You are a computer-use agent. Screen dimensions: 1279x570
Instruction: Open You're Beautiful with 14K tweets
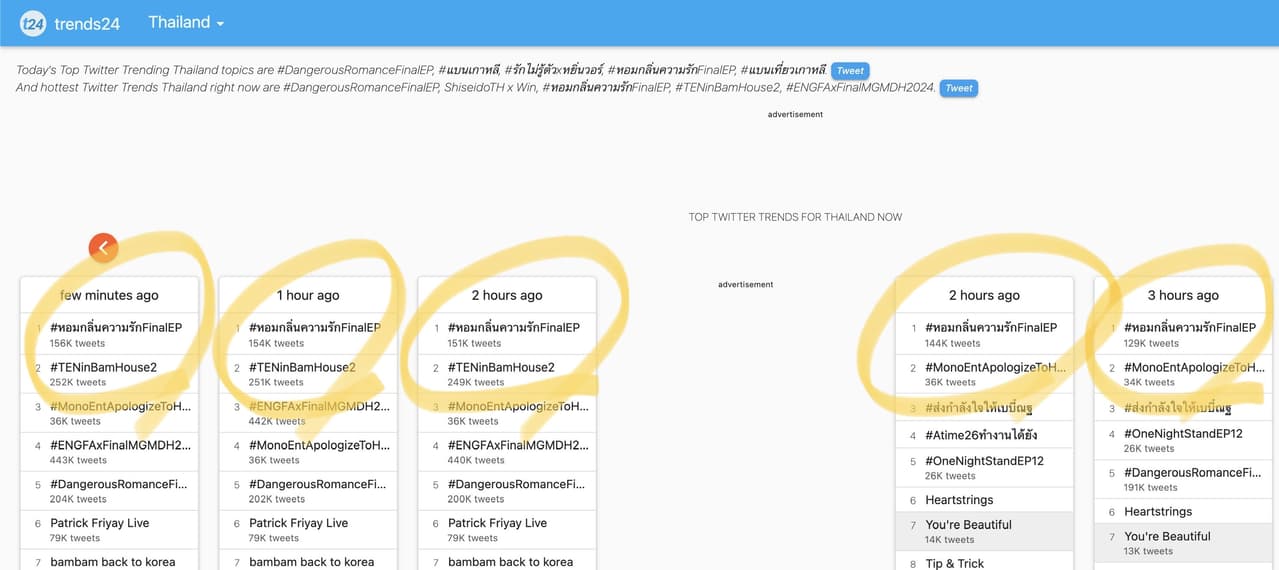pos(968,525)
